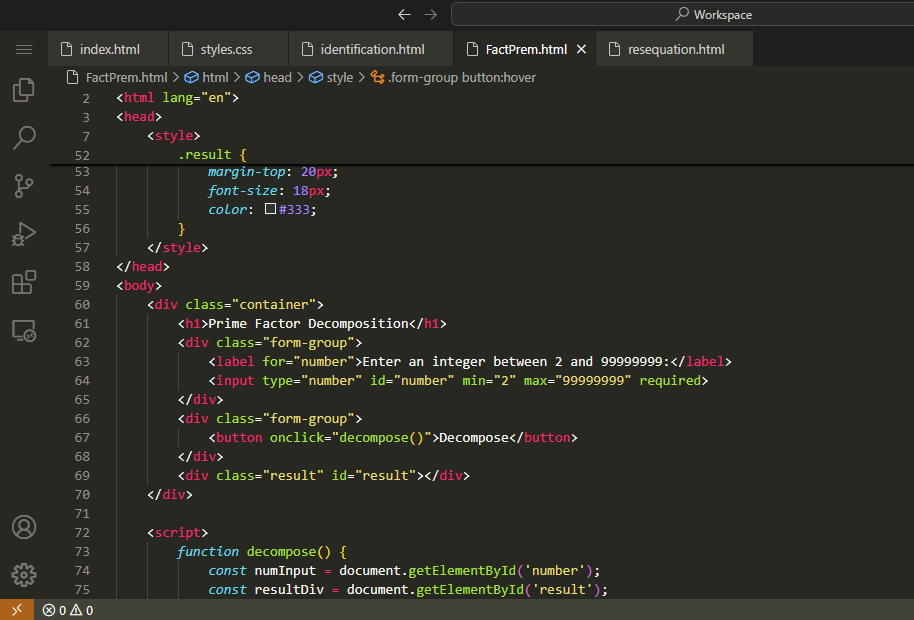Click the #333 color swatch
This screenshot has width=914, height=620.
(270, 210)
